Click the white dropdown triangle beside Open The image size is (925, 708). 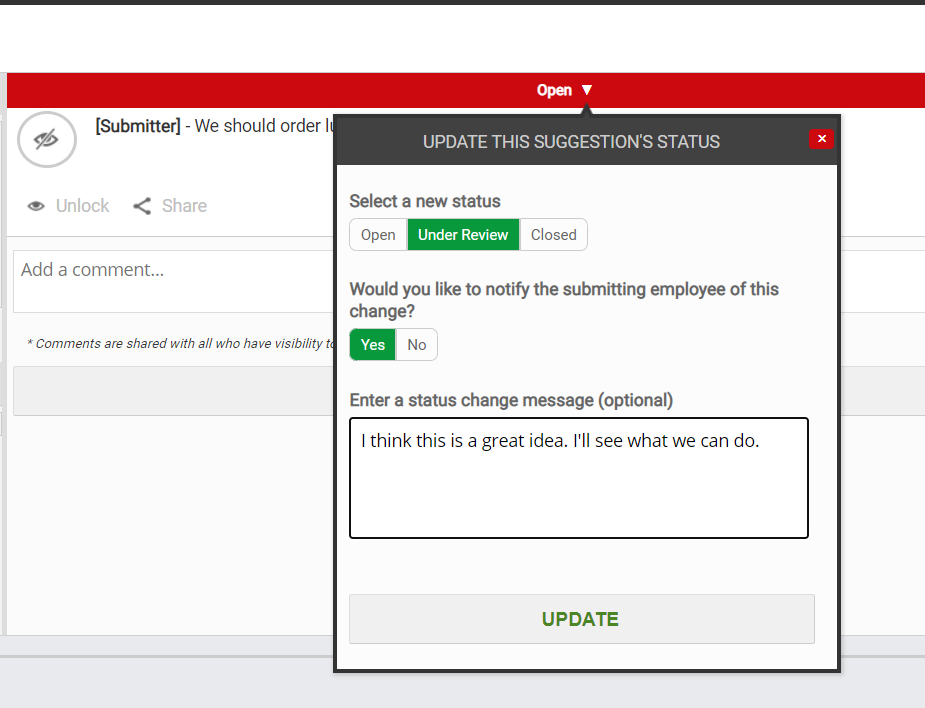click(588, 90)
